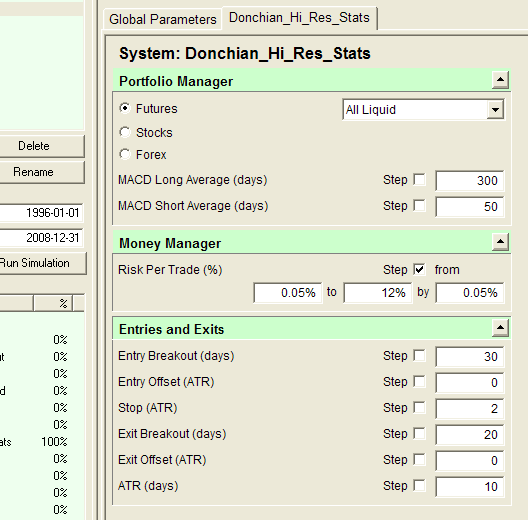This screenshot has height=520, width=528.
Task: Click the Rename button
Action: [42, 172]
